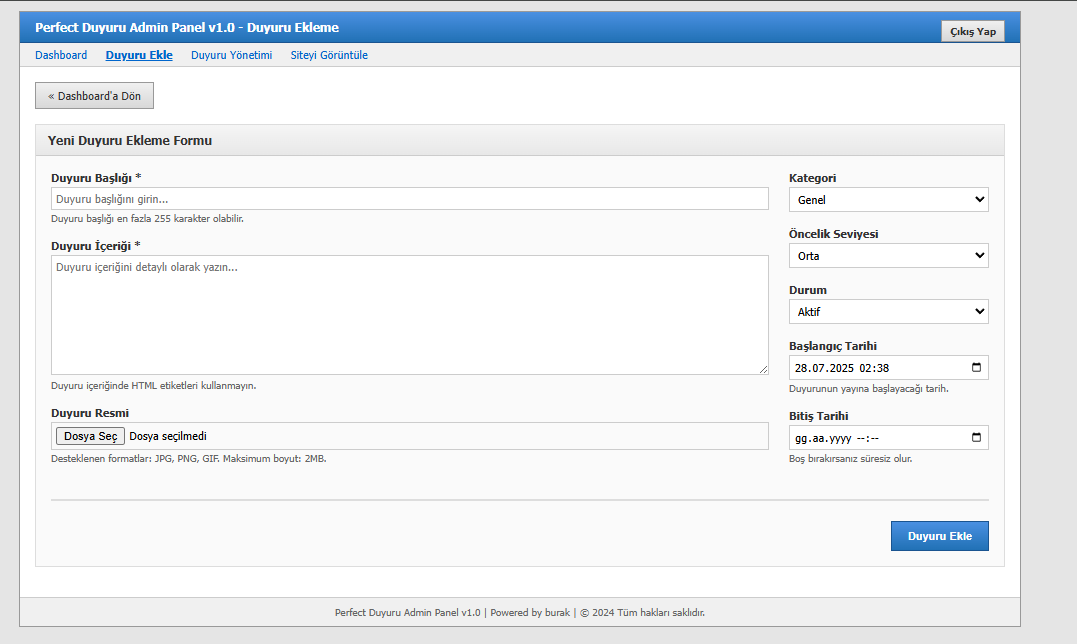This screenshot has height=644, width=1077.
Task: Click the Yeni Duyuru Ekleme Formu header
Action: 130,141
